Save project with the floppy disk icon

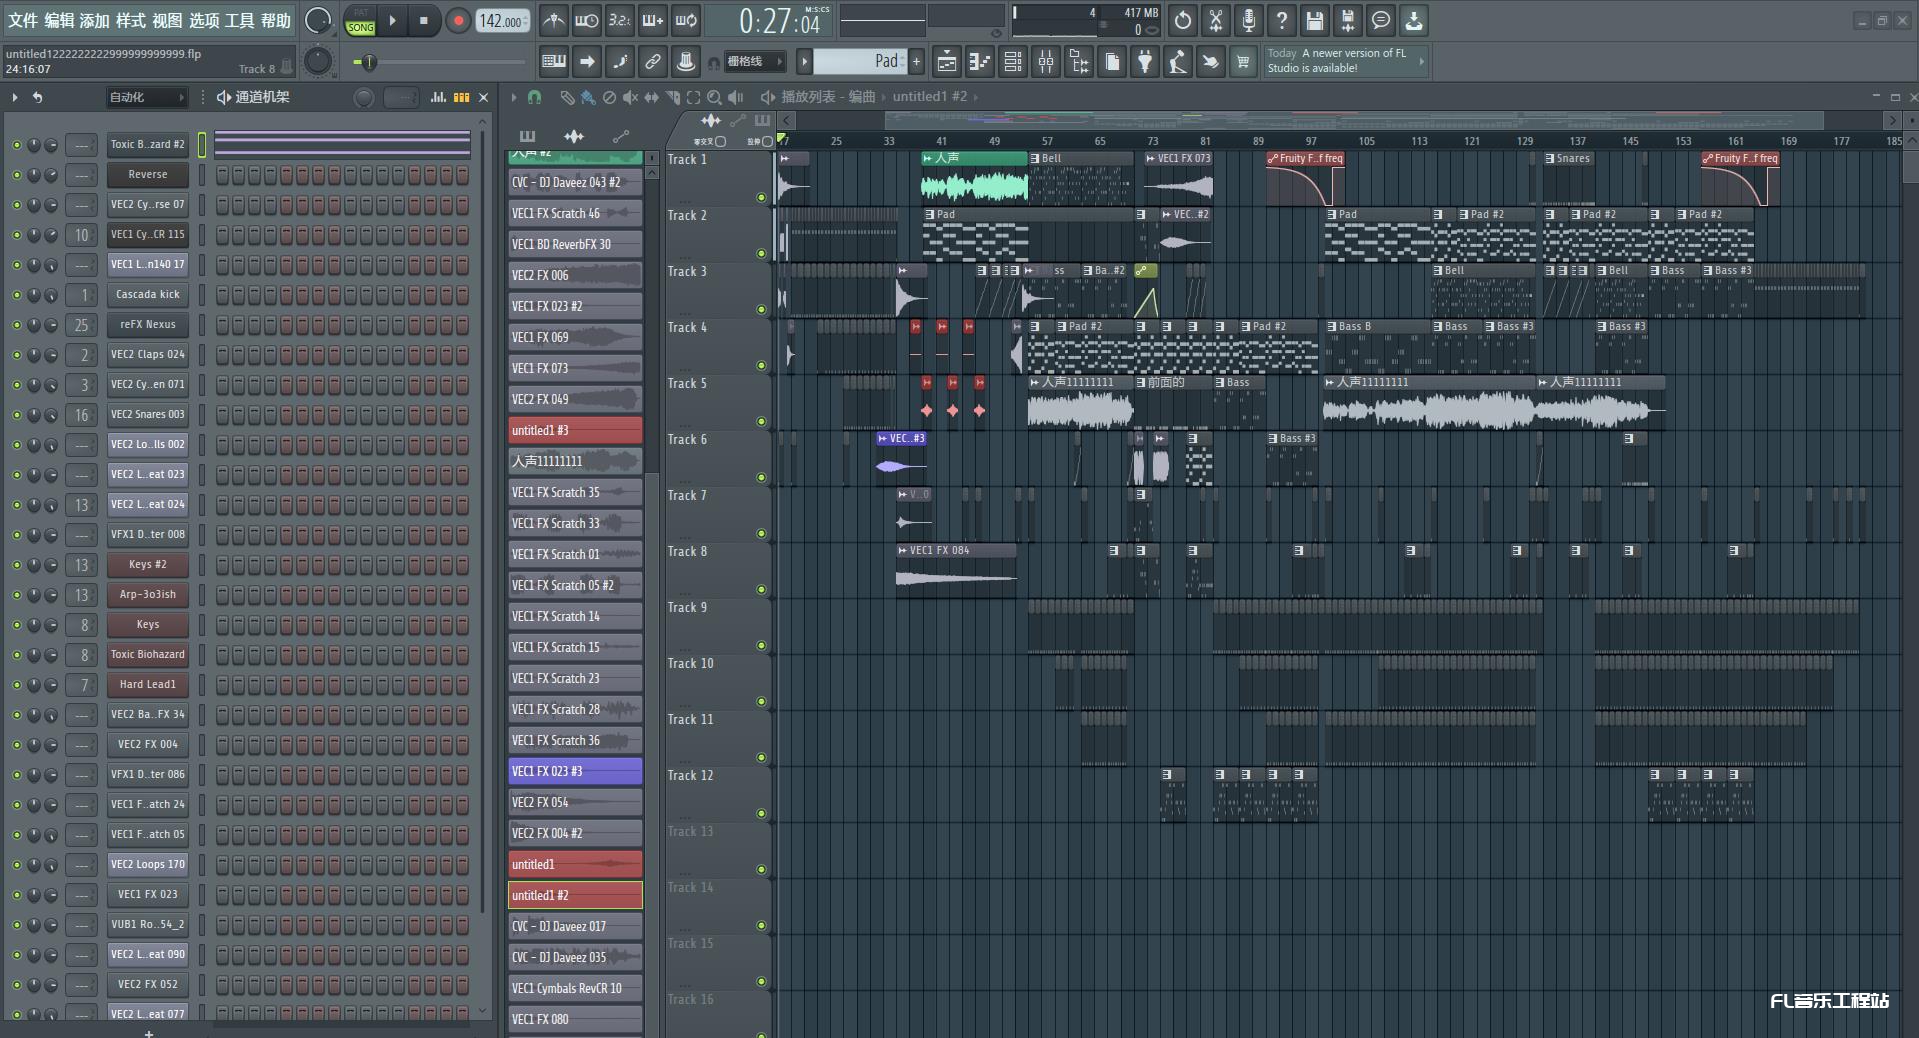(1314, 20)
